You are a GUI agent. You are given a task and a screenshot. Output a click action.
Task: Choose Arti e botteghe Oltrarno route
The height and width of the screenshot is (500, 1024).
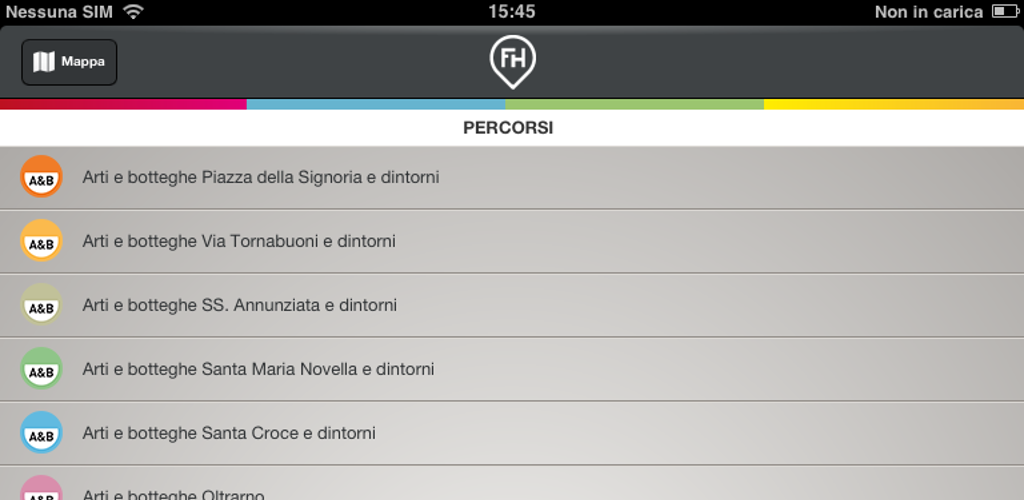(x=173, y=494)
